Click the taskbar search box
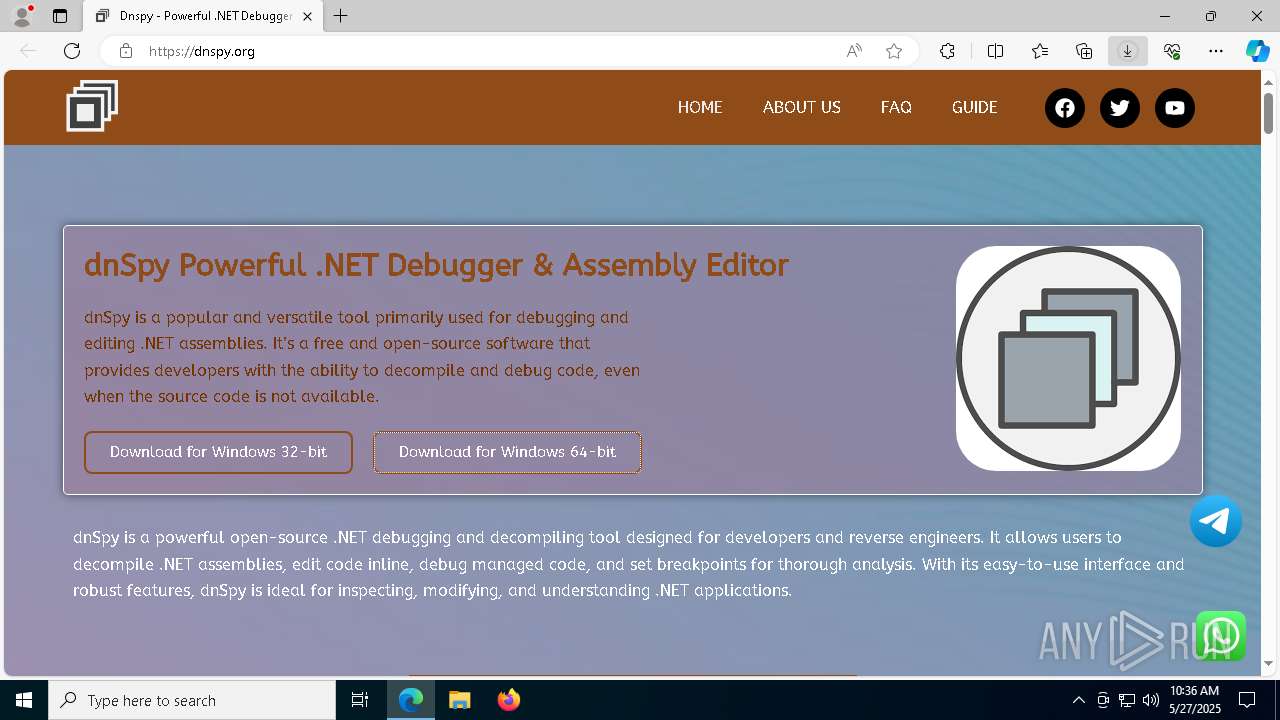 (192, 700)
